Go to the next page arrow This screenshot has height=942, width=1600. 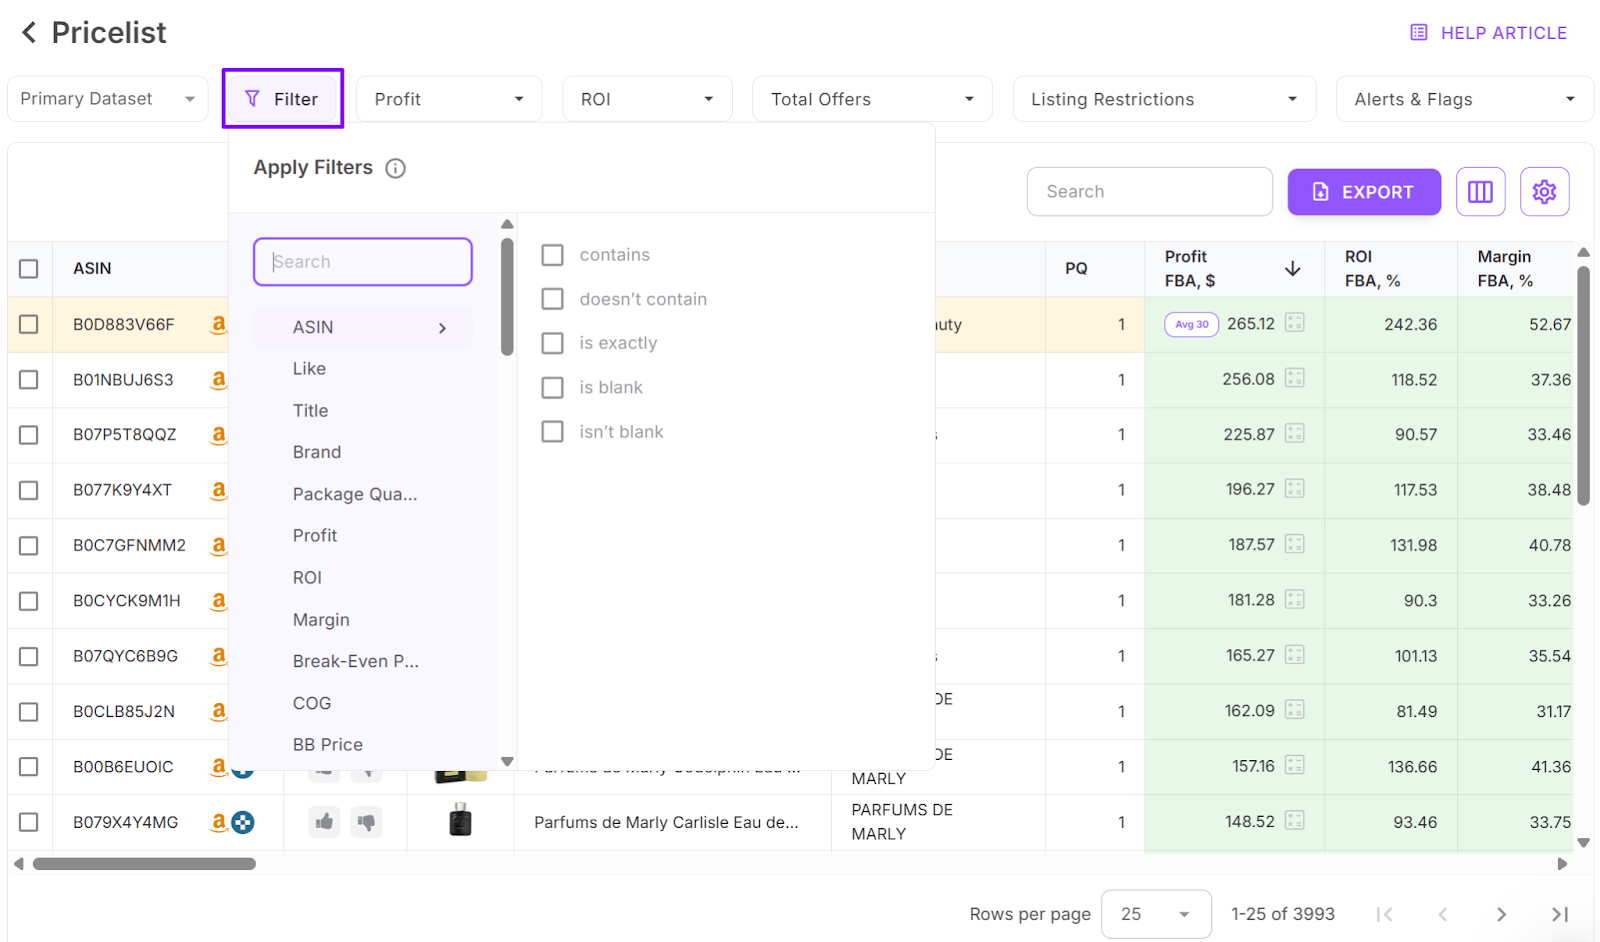1501,914
